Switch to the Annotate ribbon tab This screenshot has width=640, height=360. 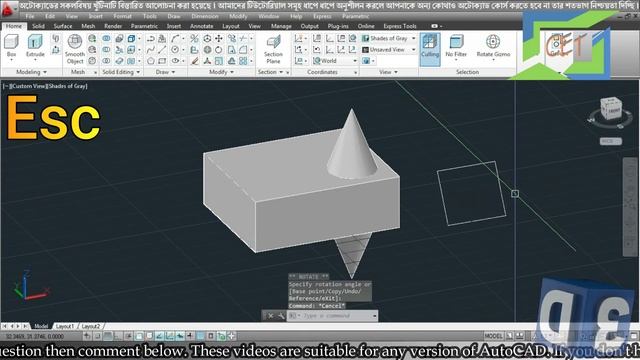(x=202, y=26)
